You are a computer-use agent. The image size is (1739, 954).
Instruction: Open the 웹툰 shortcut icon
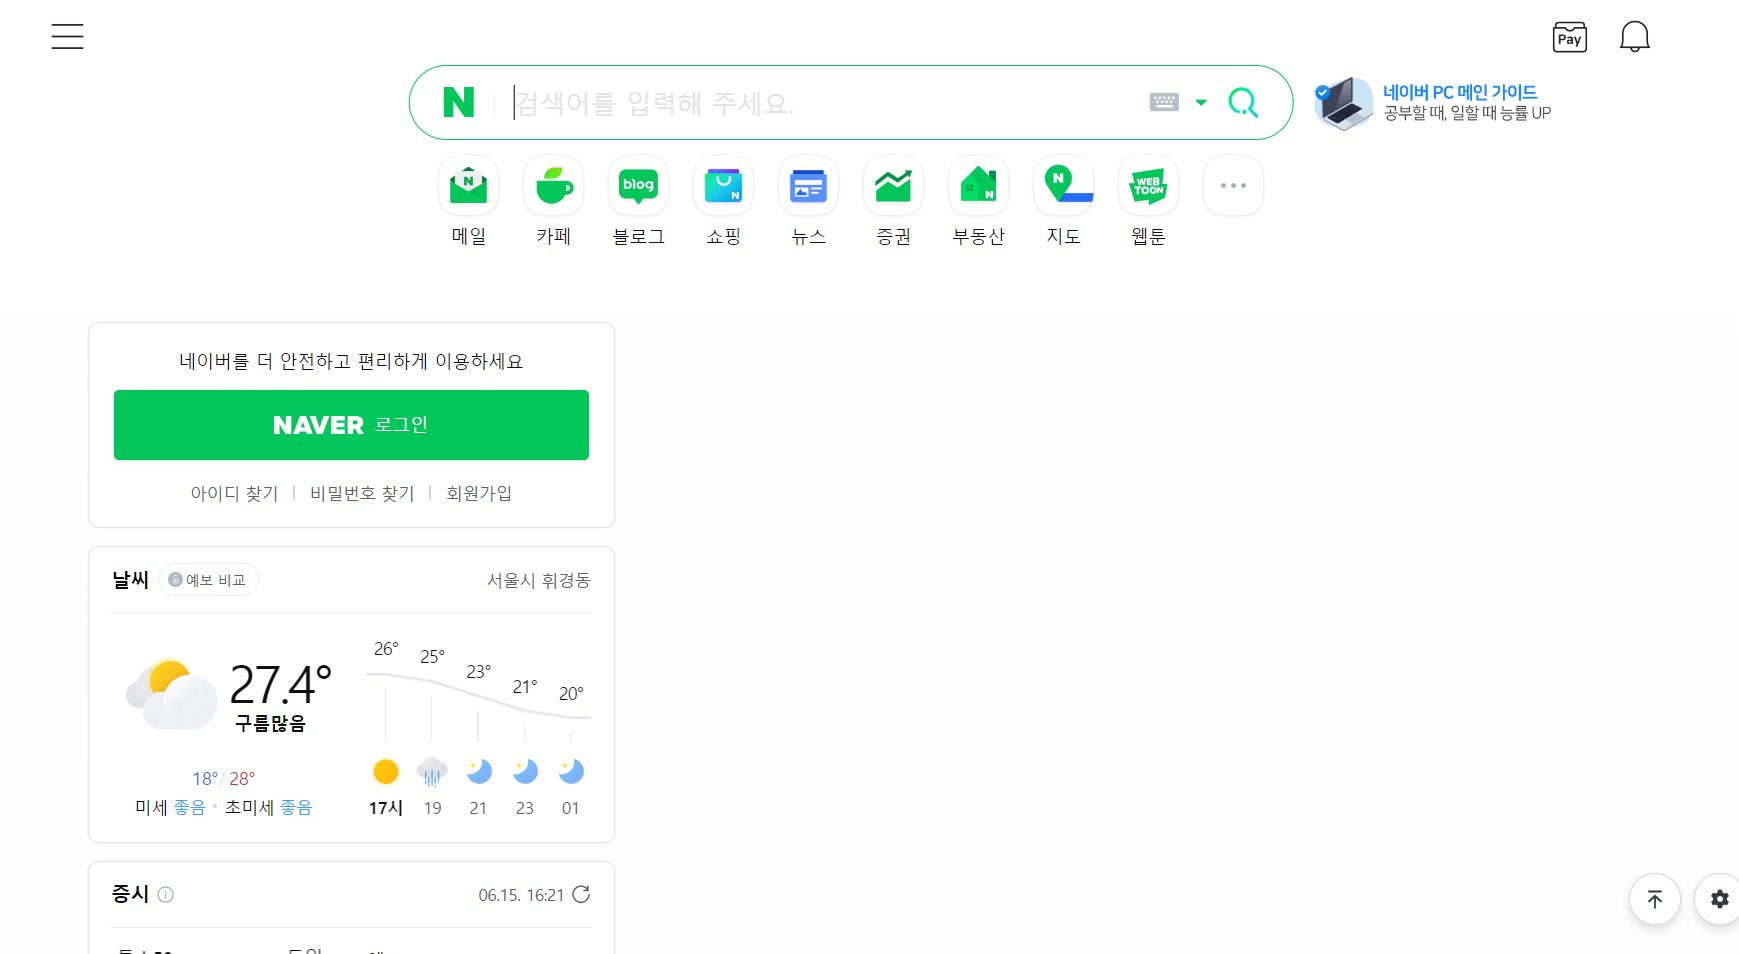pos(1148,185)
